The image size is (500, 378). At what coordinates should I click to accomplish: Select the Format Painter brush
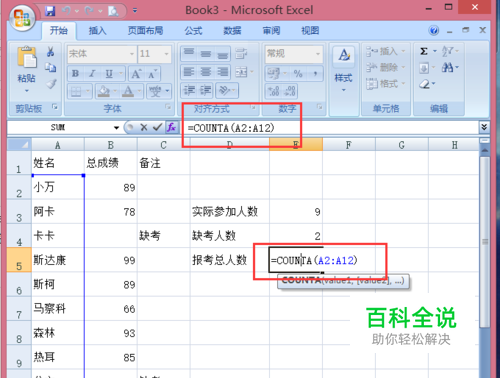[51, 84]
